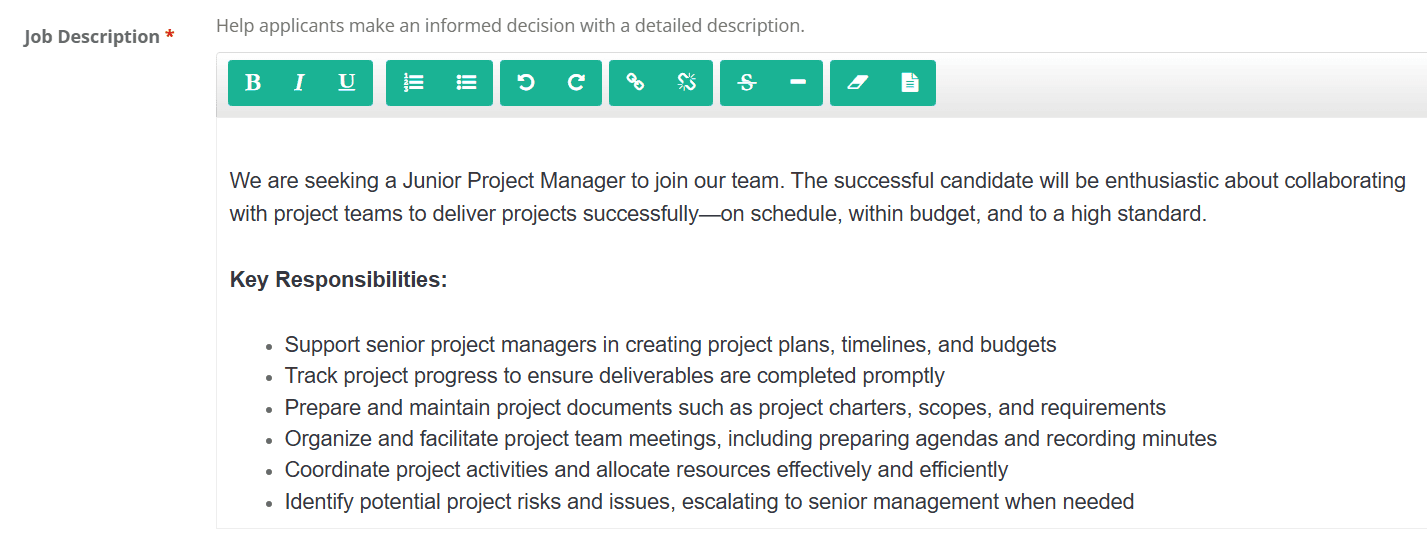Insert a hyperlink with the link icon
Screen dimensions: 1427x538
point(635,83)
